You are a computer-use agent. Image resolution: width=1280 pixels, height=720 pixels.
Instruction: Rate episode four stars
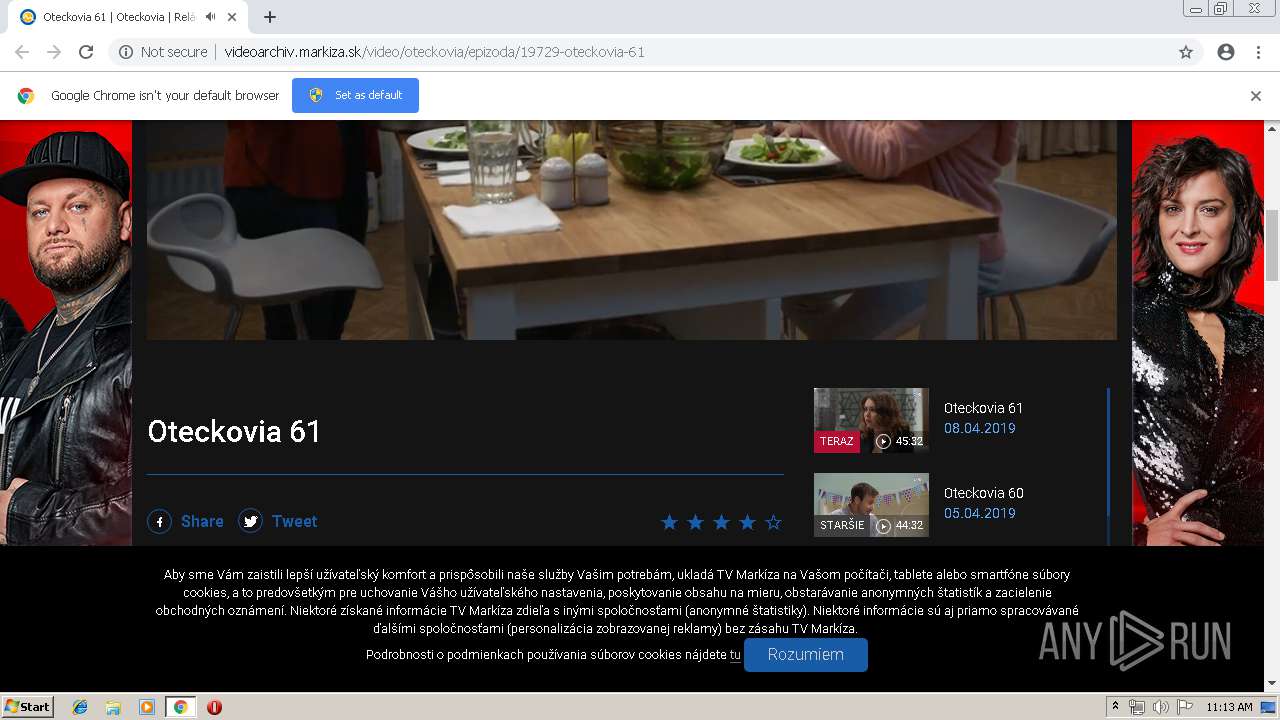coord(747,522)
